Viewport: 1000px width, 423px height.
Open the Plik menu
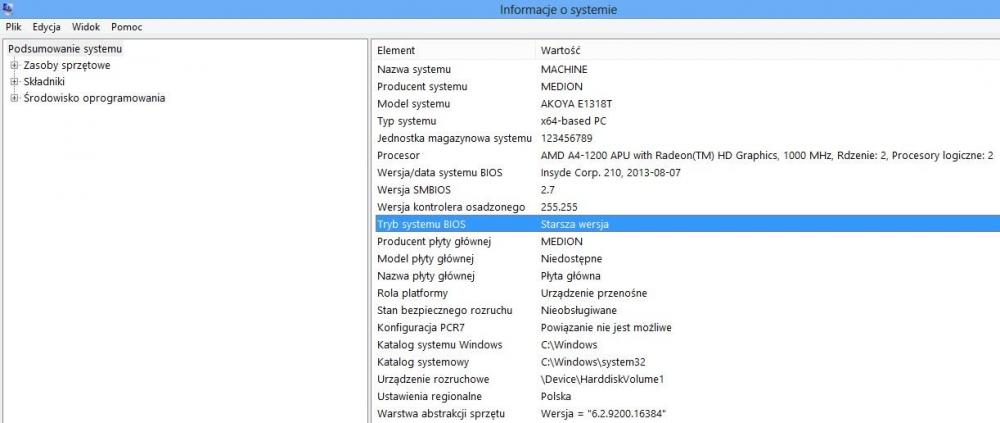click(x=14, y=27)
